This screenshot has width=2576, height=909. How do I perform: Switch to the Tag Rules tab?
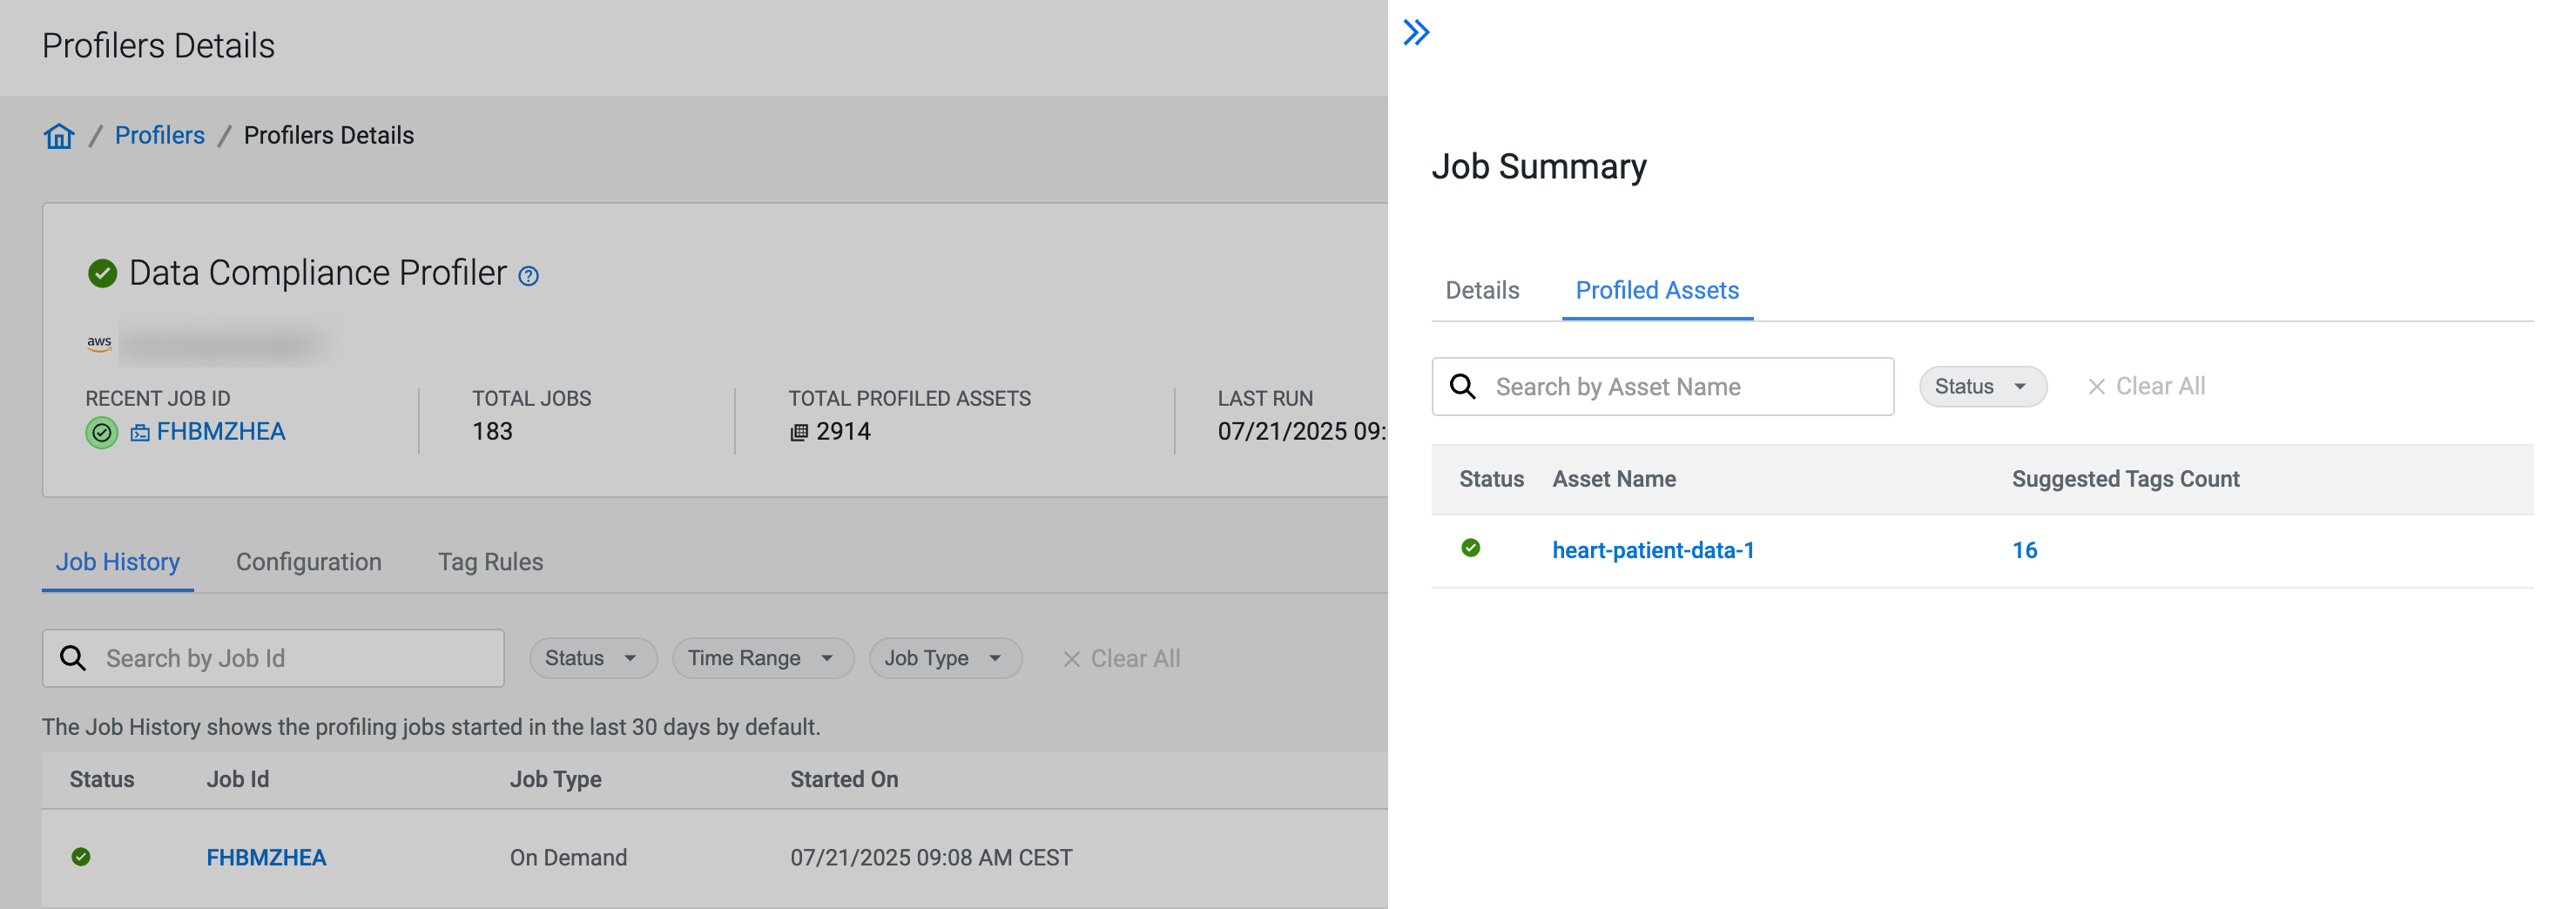pyautogui.click(x=490, y=562)
